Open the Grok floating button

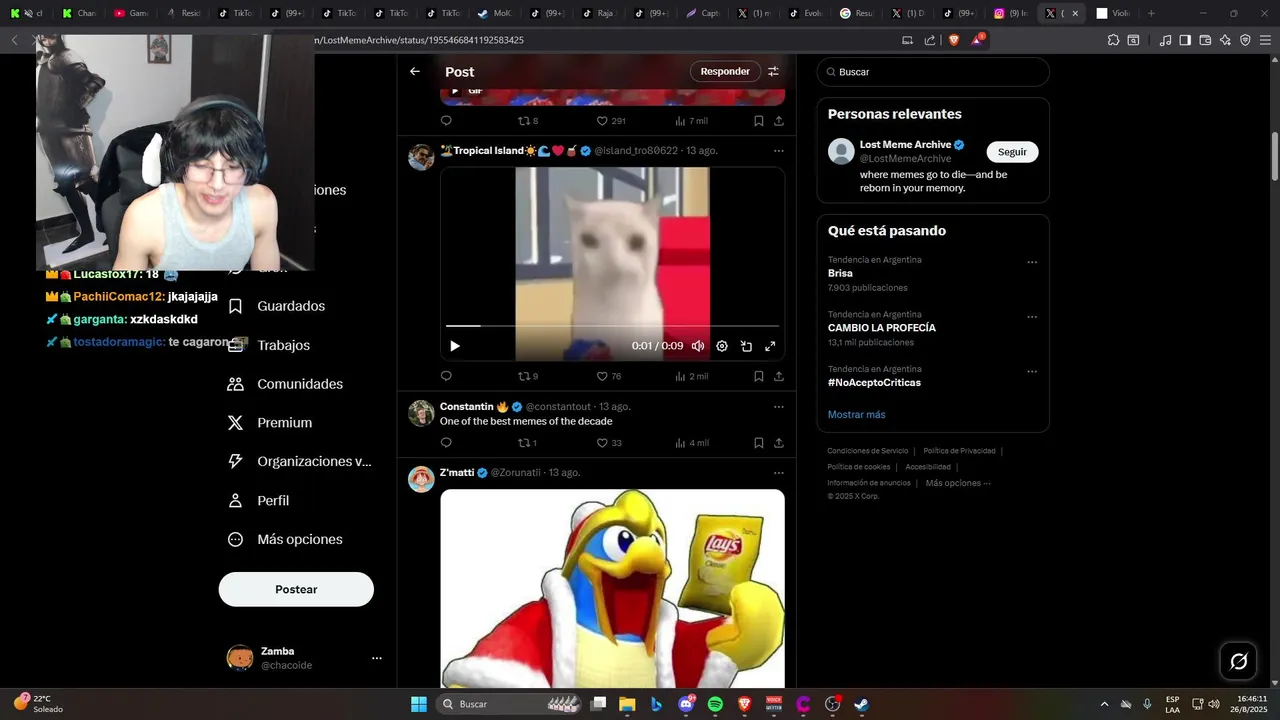coord(1238,661)
